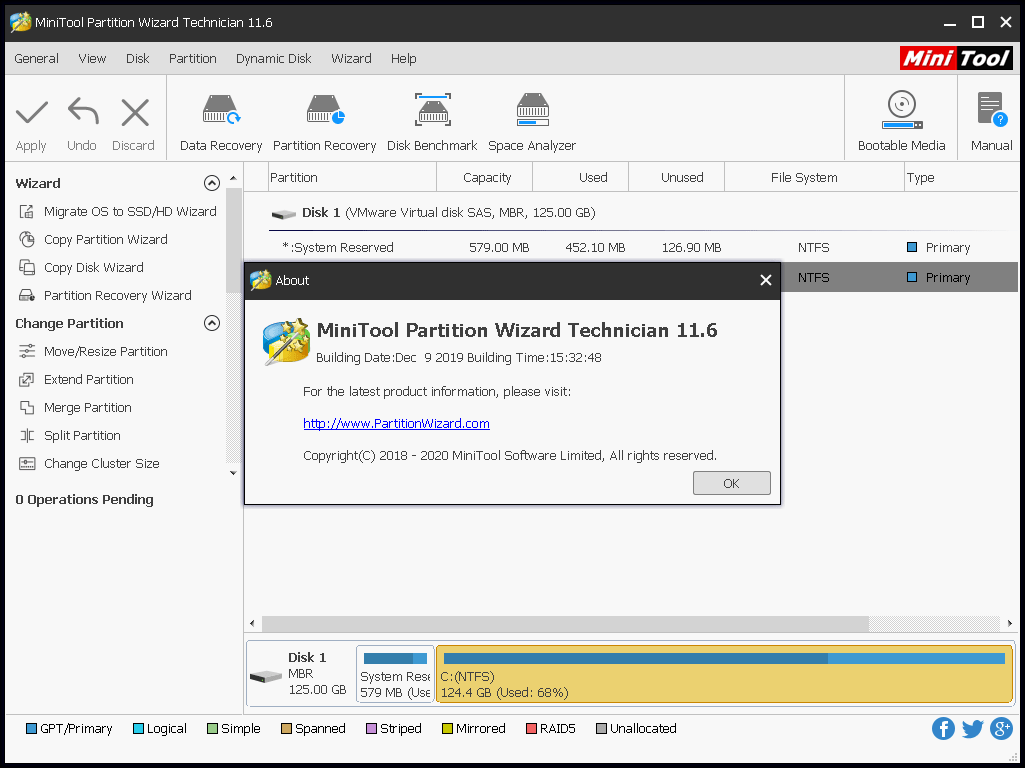Select Change Cluster Size
This screenshot has width=1025, height=768.
(x=89, y=464)
